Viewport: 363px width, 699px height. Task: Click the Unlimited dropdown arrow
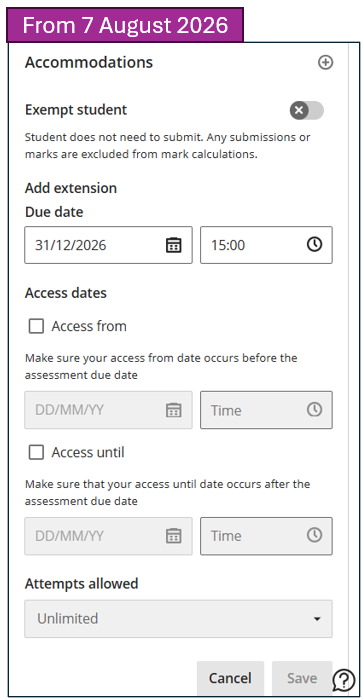317,619
